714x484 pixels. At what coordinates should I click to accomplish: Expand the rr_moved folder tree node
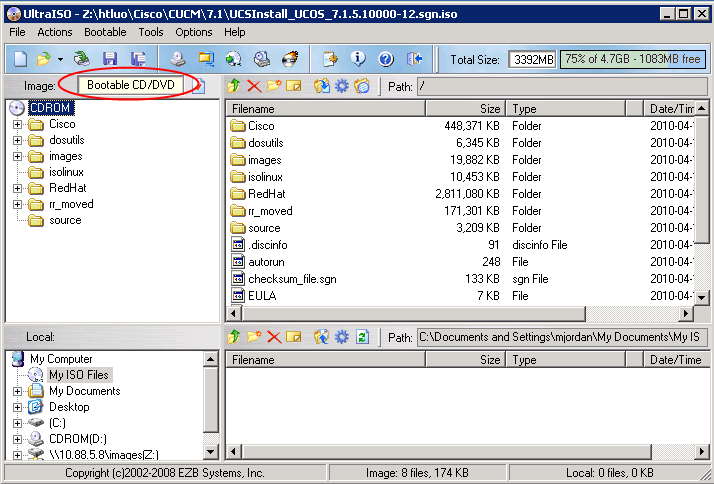pos(17,204)
